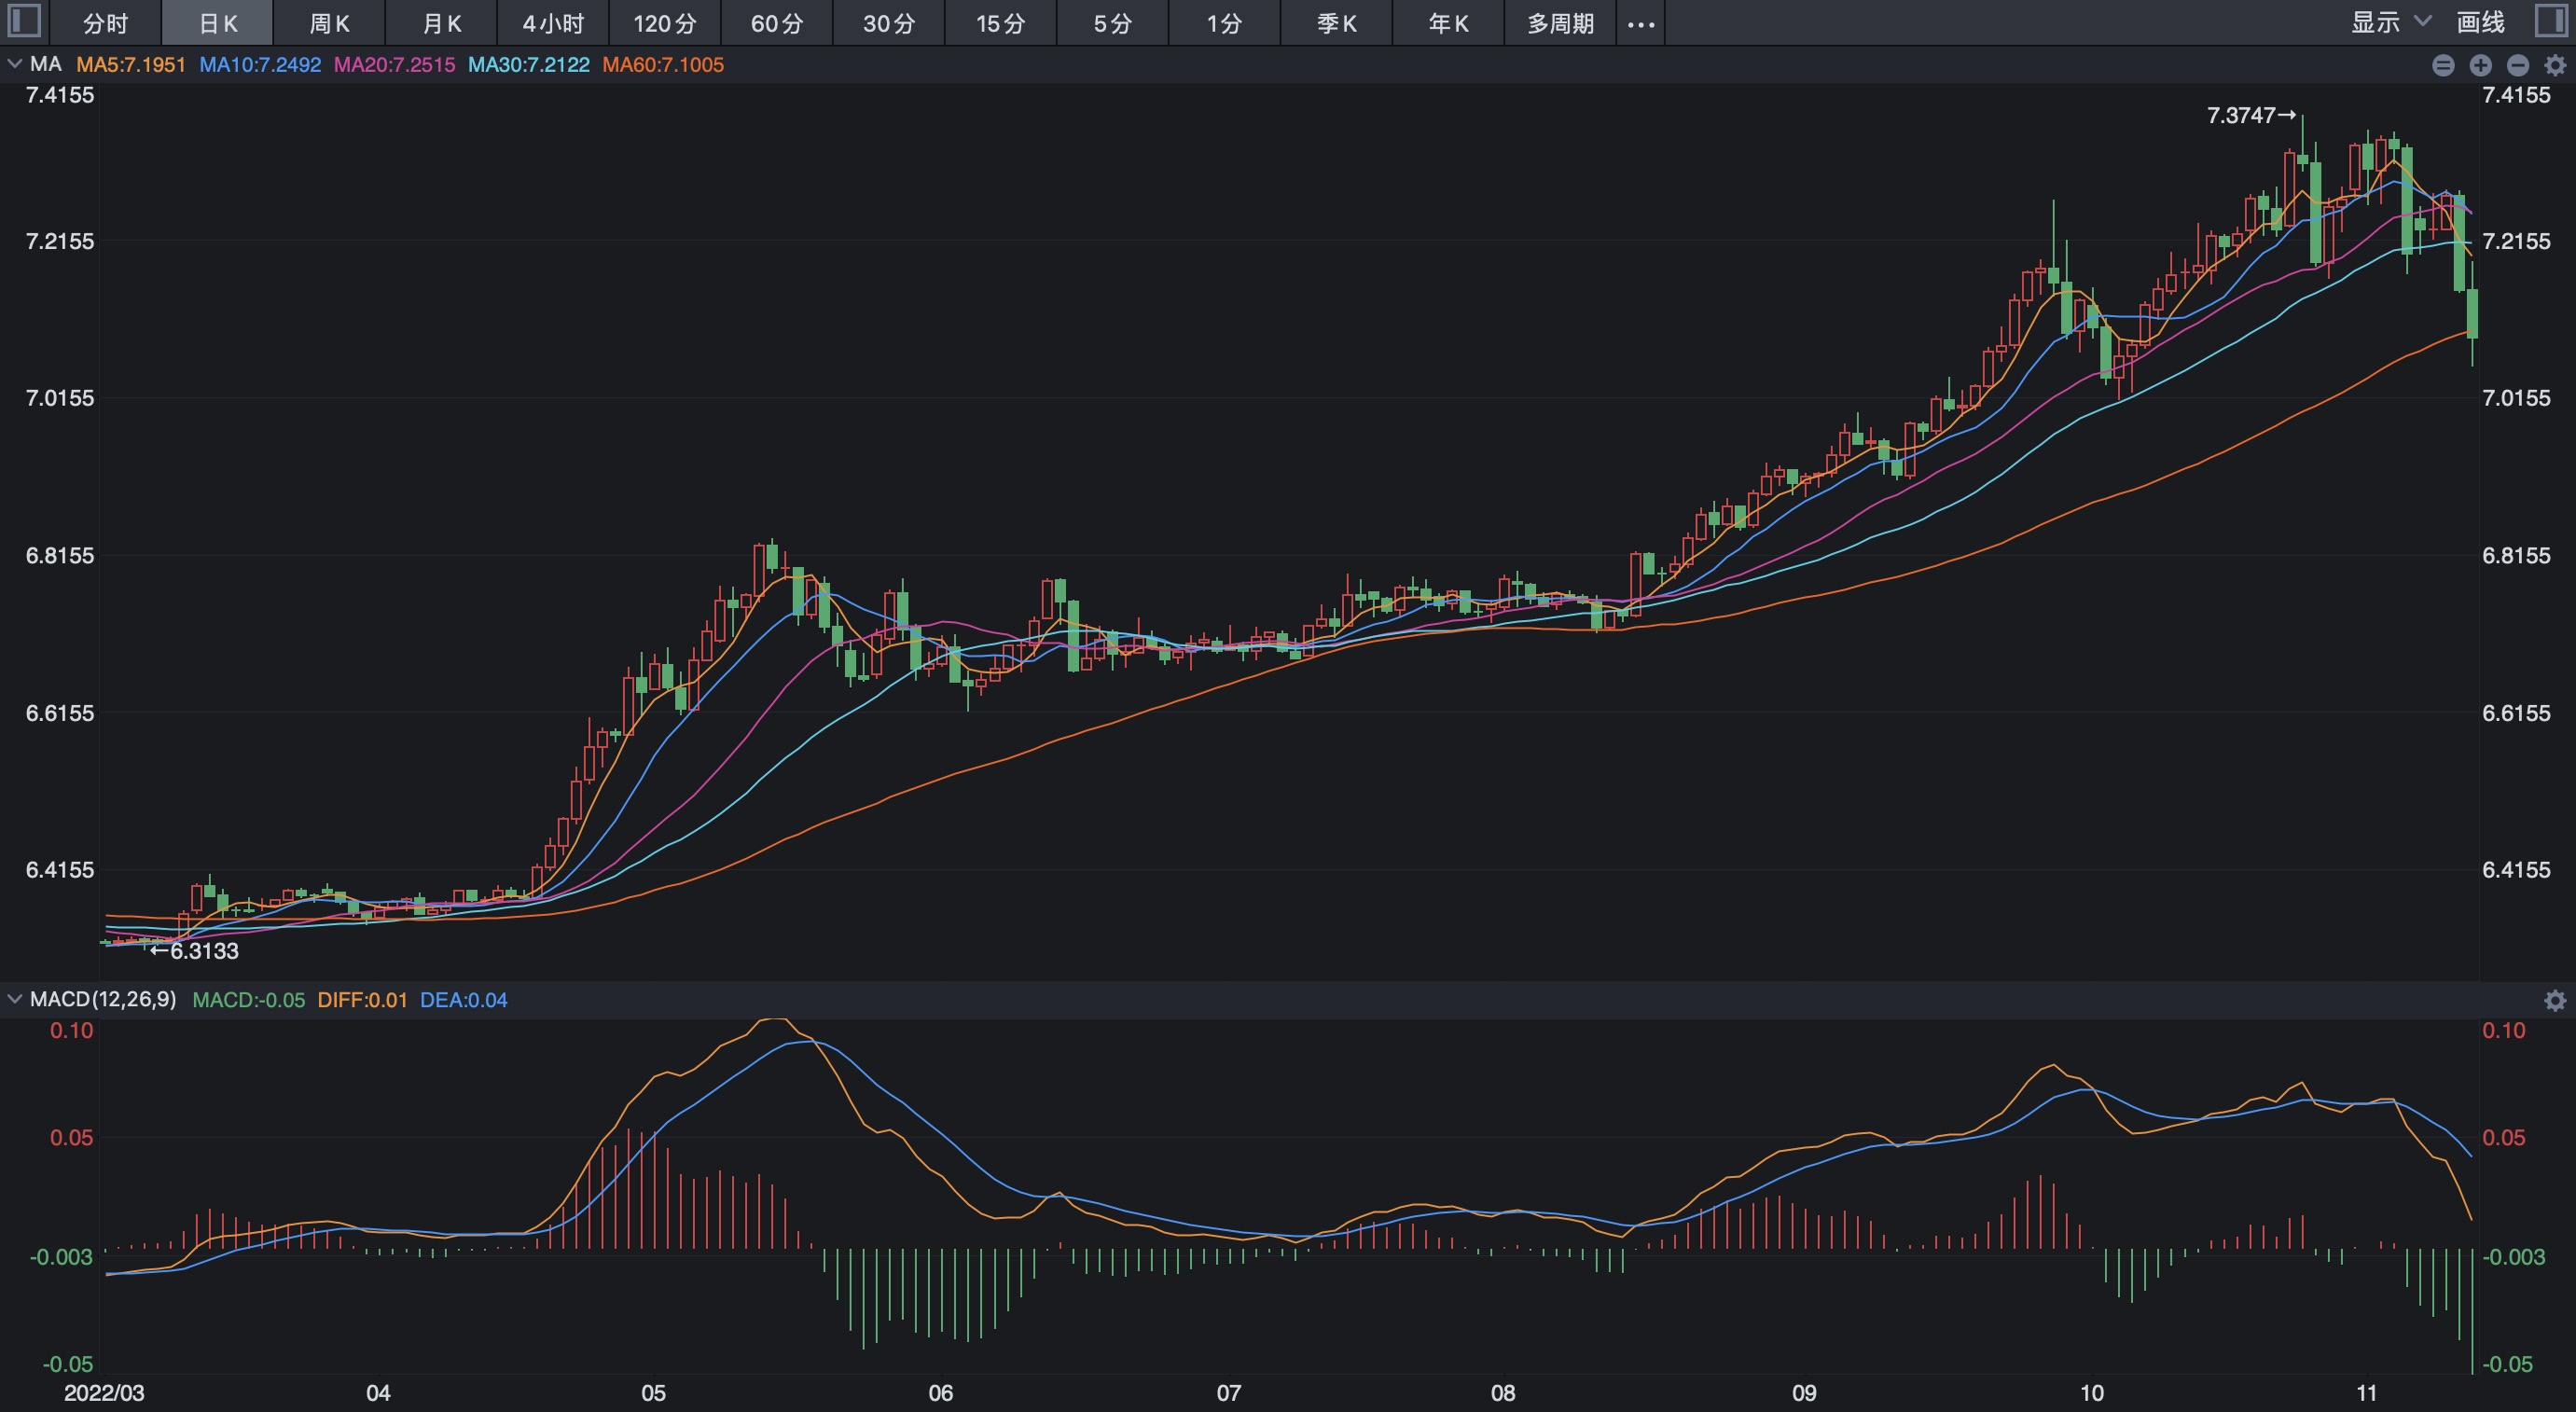Toggle the left sidebar panel icon
Screen dimensions: 2576x1412
click(24, 22)
